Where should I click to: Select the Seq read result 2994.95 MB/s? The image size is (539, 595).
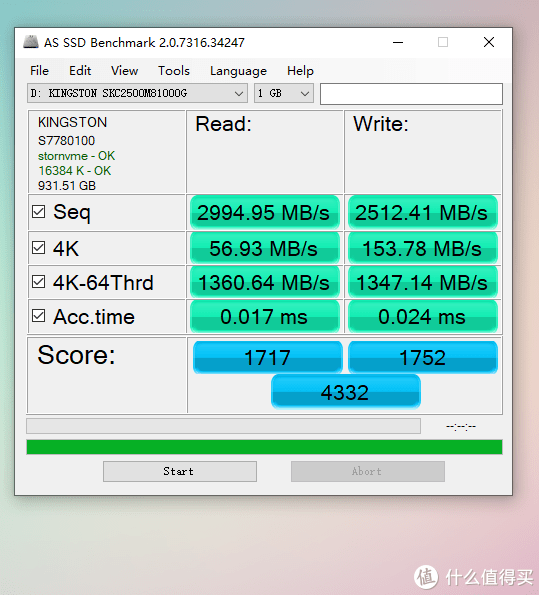(x=265, y=212)
